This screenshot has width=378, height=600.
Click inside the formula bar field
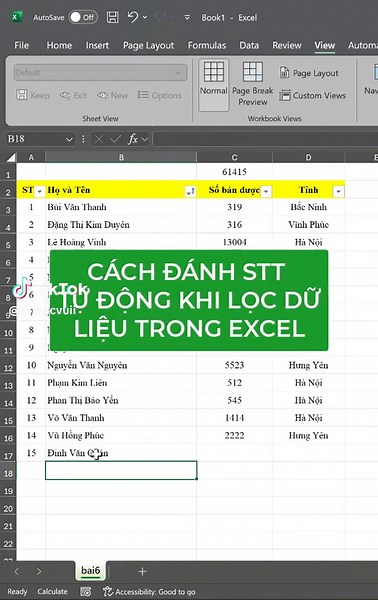[x=265, y=139]
